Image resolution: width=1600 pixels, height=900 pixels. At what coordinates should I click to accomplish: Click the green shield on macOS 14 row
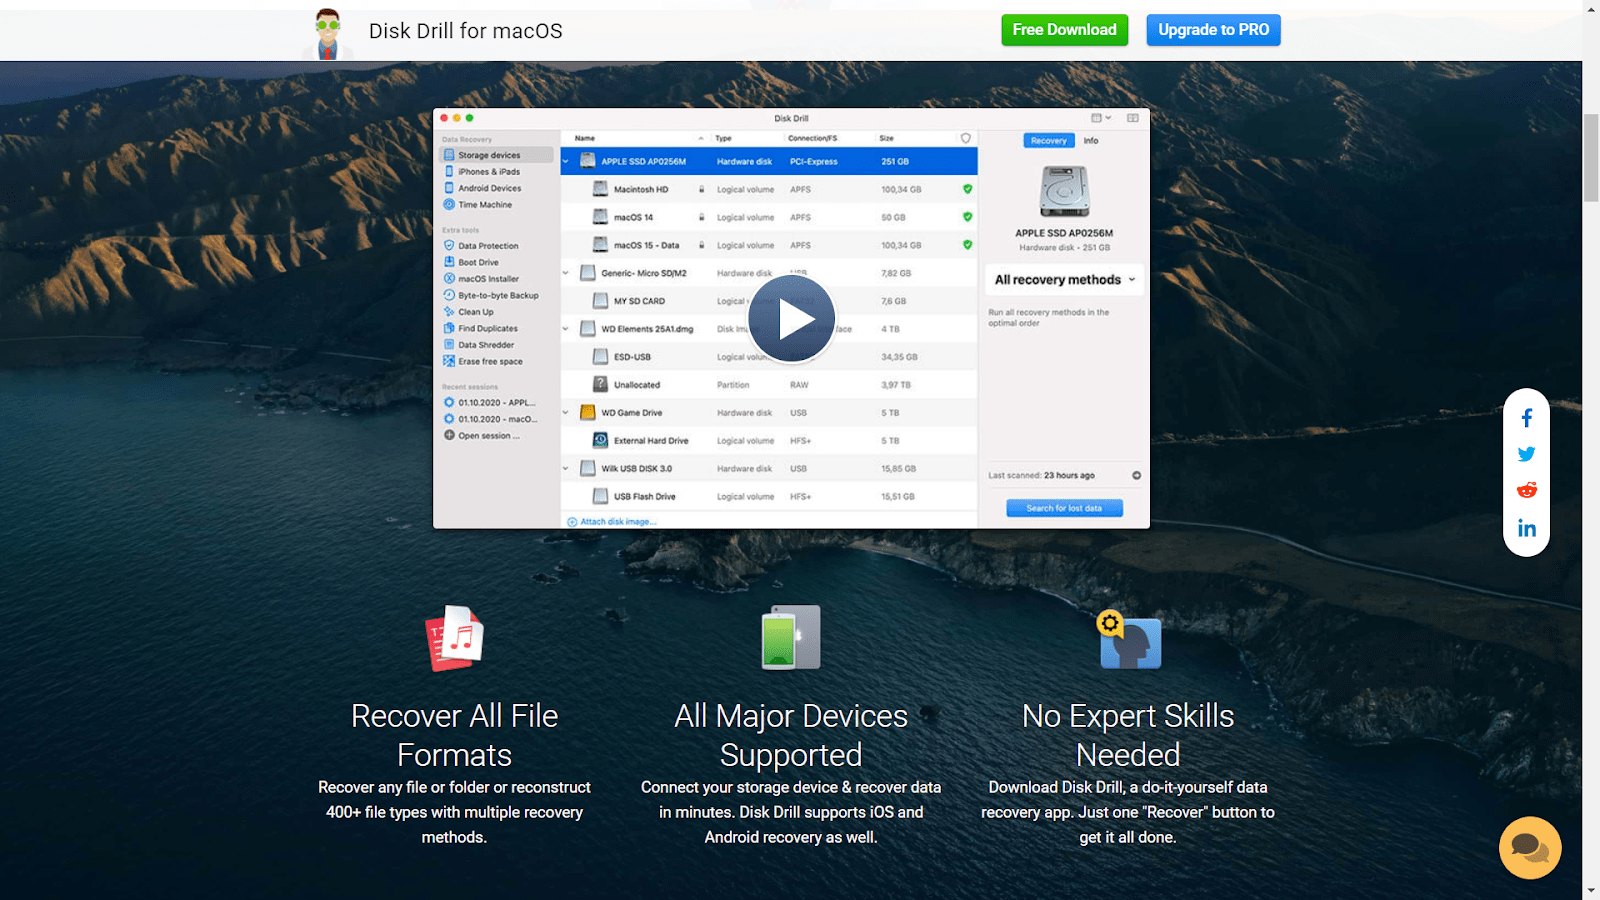tap(967, 217)
